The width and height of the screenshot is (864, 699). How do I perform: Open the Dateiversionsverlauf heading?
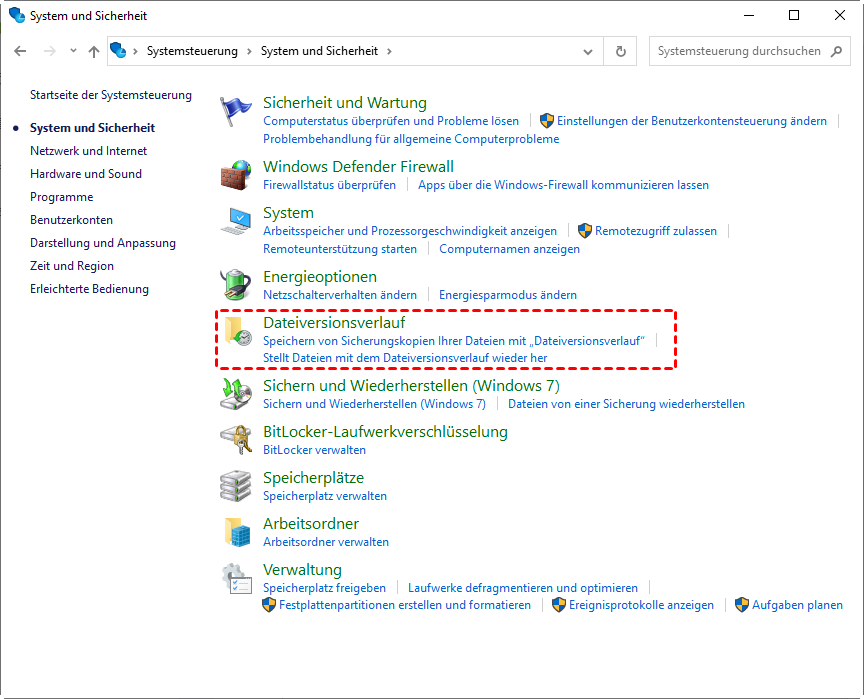click(x=334, y=323)
